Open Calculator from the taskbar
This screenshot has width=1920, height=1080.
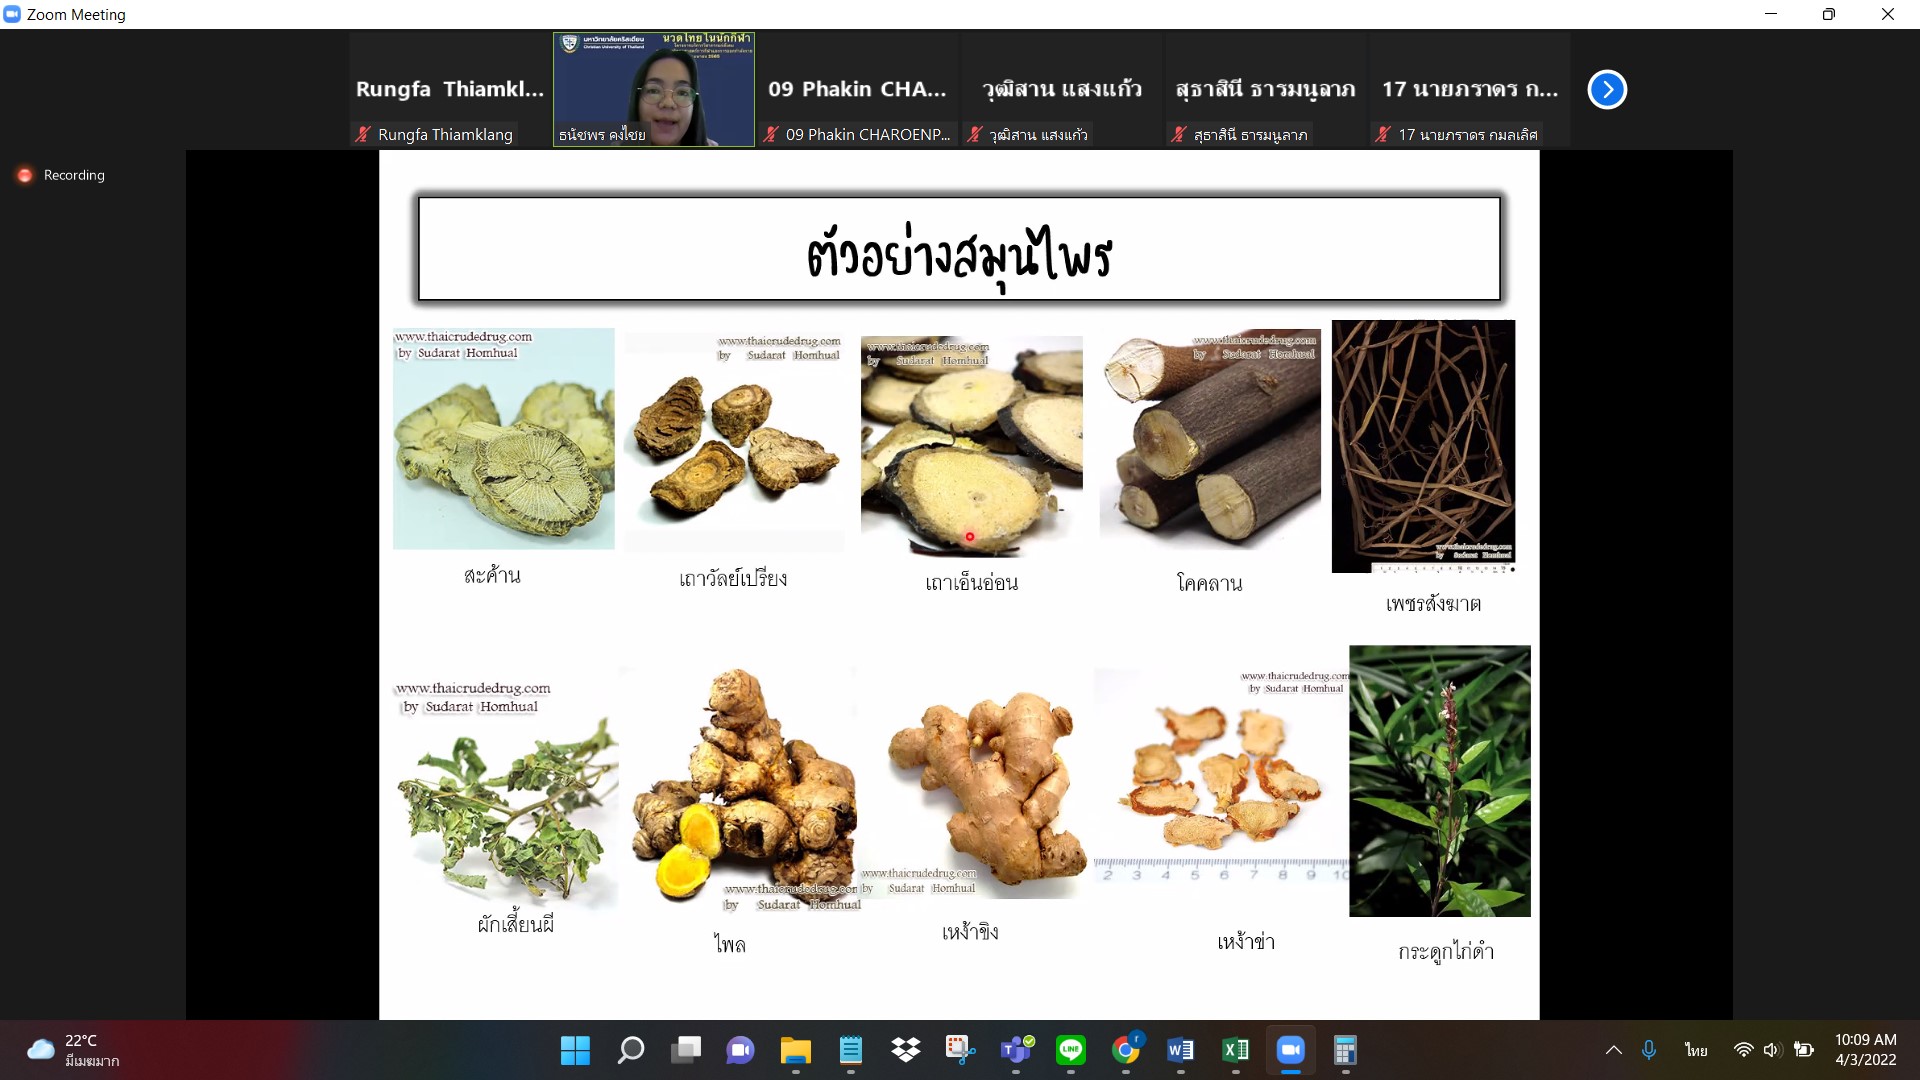[1345, 1050]
